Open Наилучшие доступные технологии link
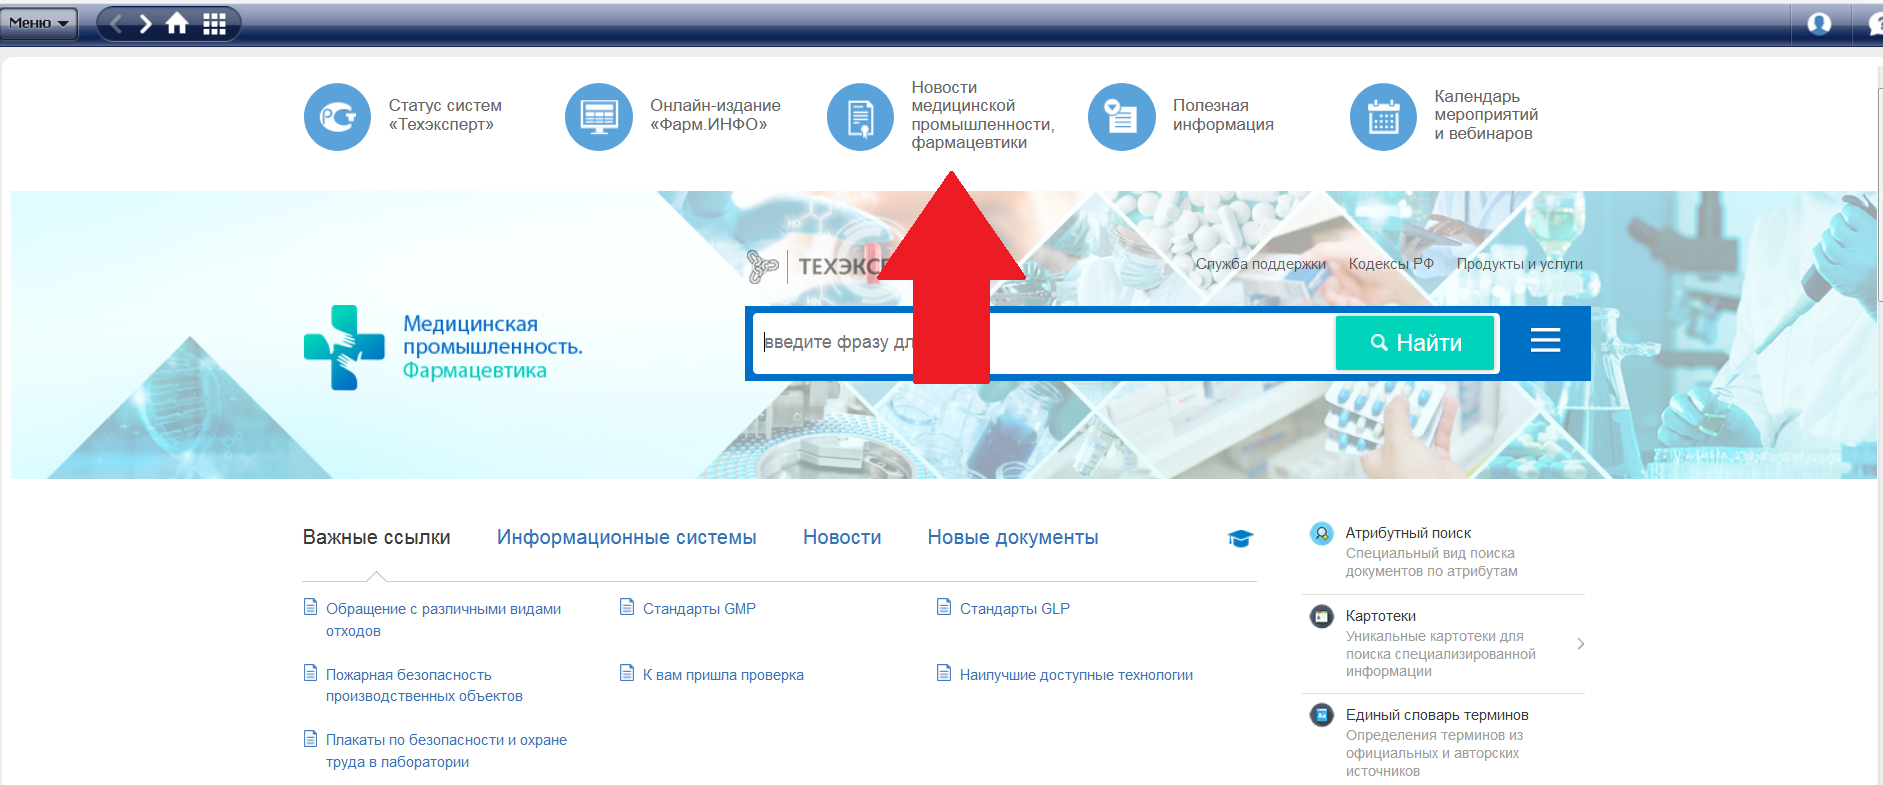 tap(1076, 675)
